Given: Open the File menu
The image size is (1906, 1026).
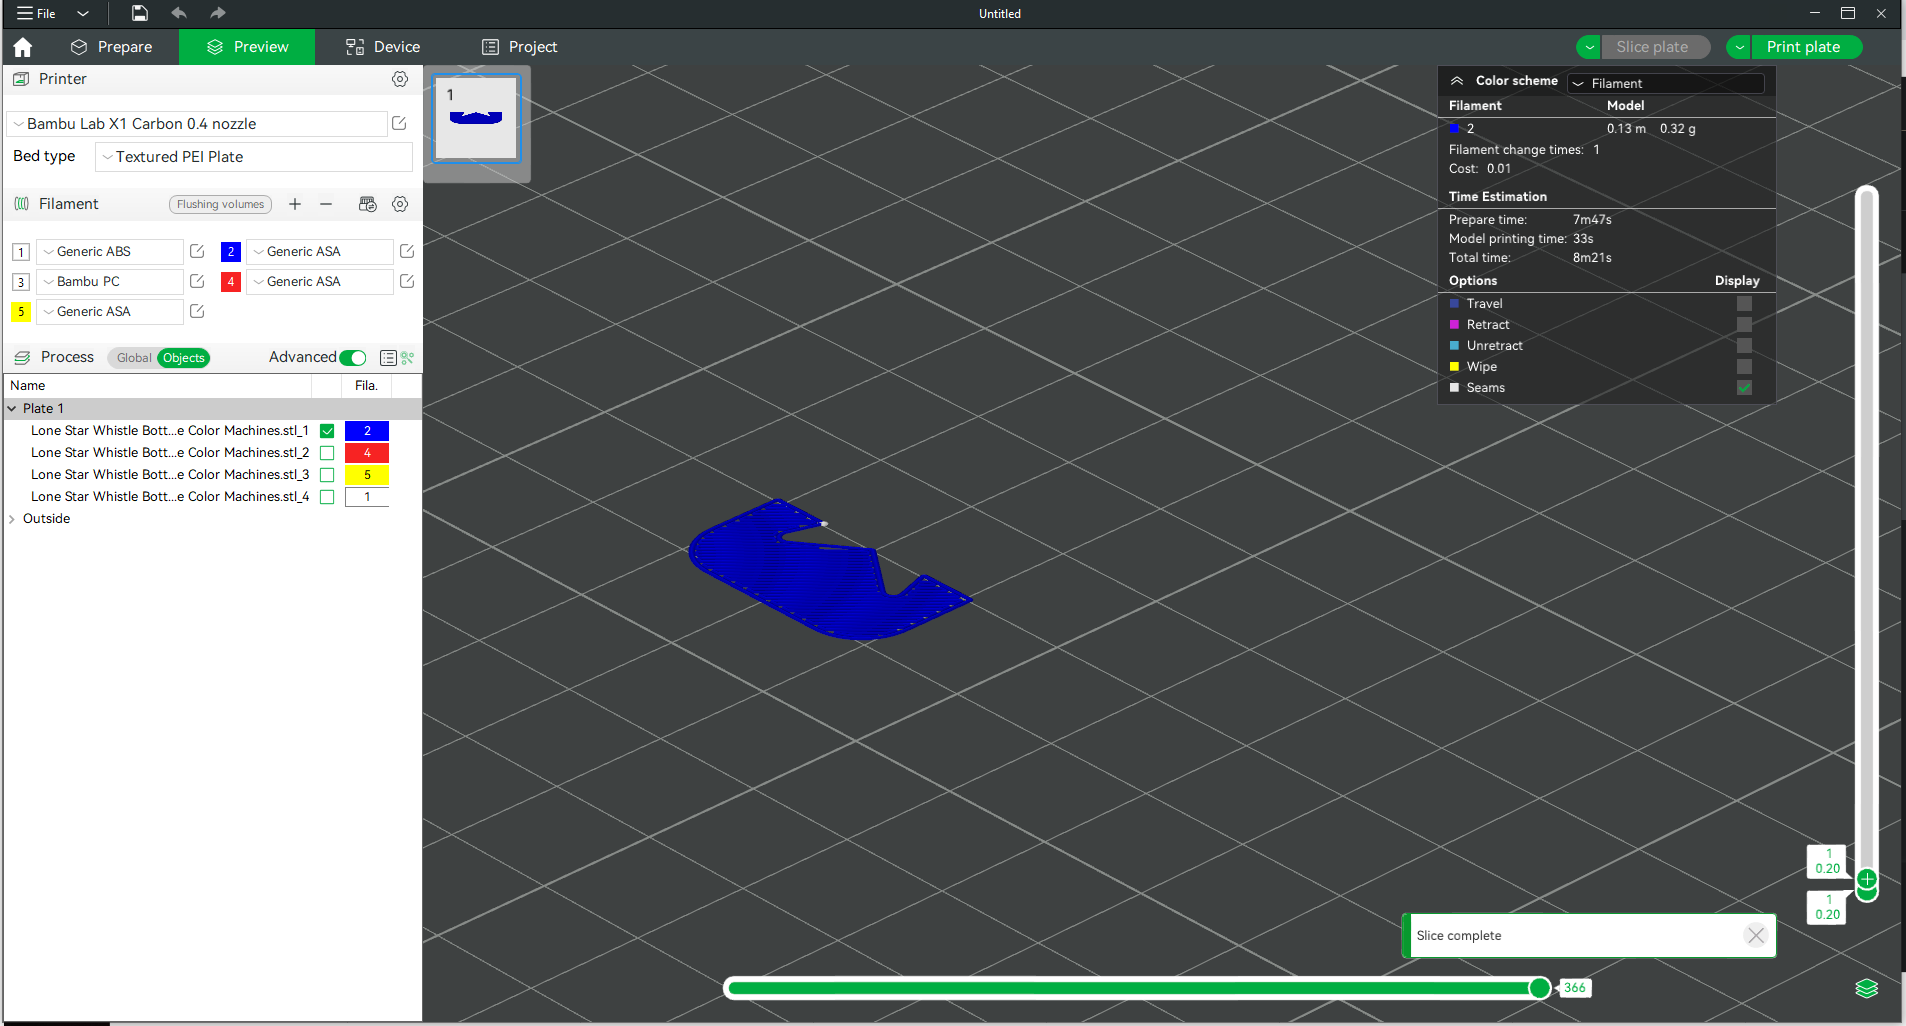Looking at the screenshot, I should click(x=36, y=13).
